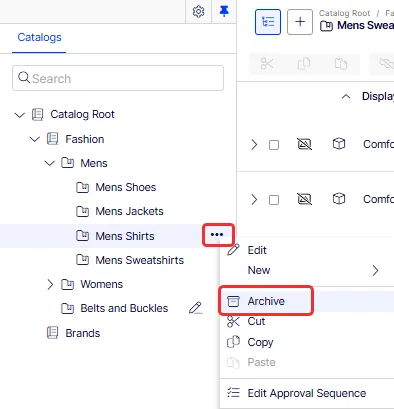Select the Womens category
394x409 pixels.
[x=101, y=284]
